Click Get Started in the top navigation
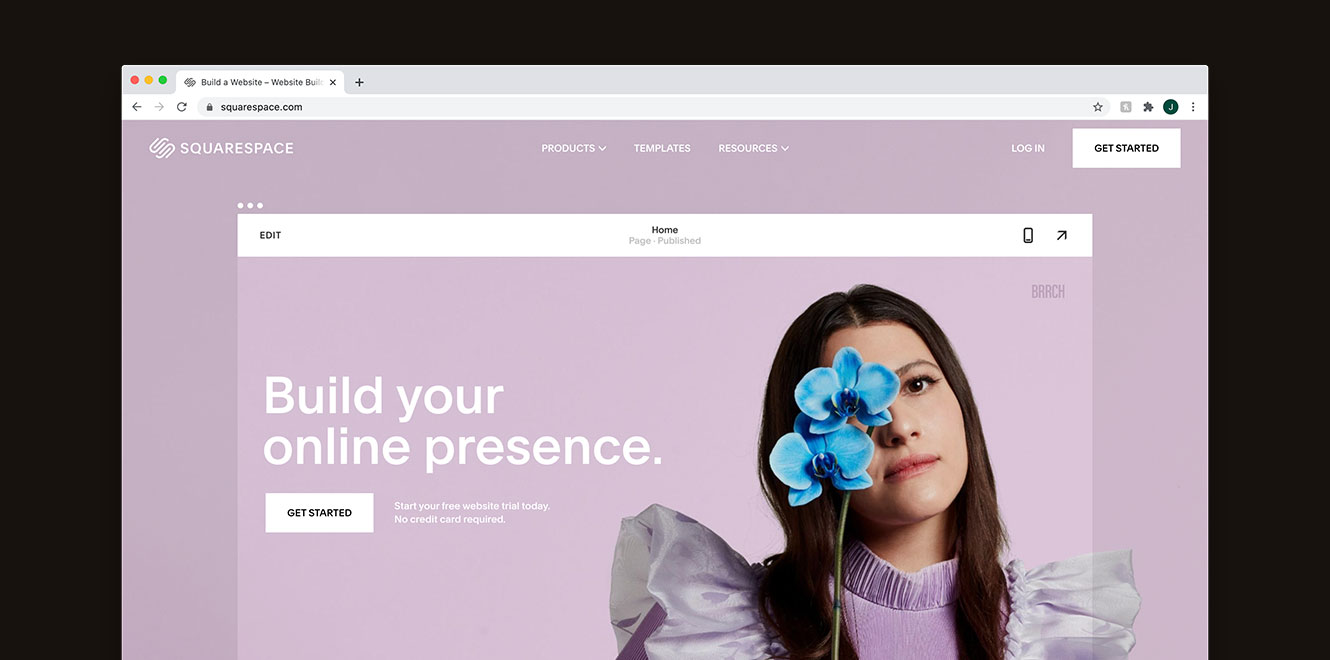 1126,148
